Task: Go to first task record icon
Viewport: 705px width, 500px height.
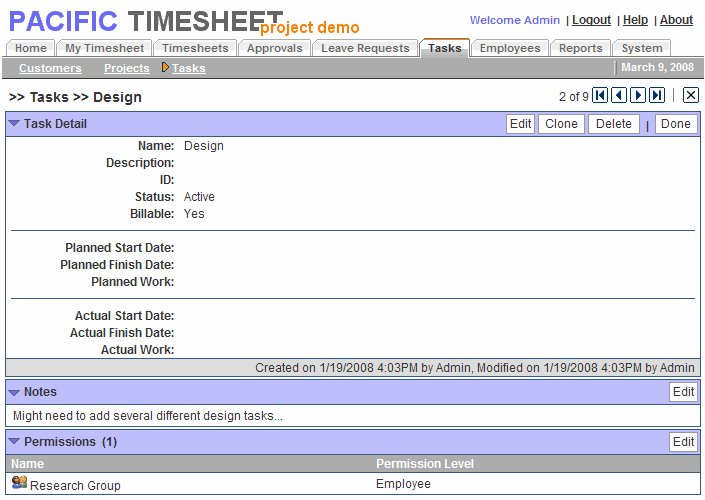Action: click(600, 96)
